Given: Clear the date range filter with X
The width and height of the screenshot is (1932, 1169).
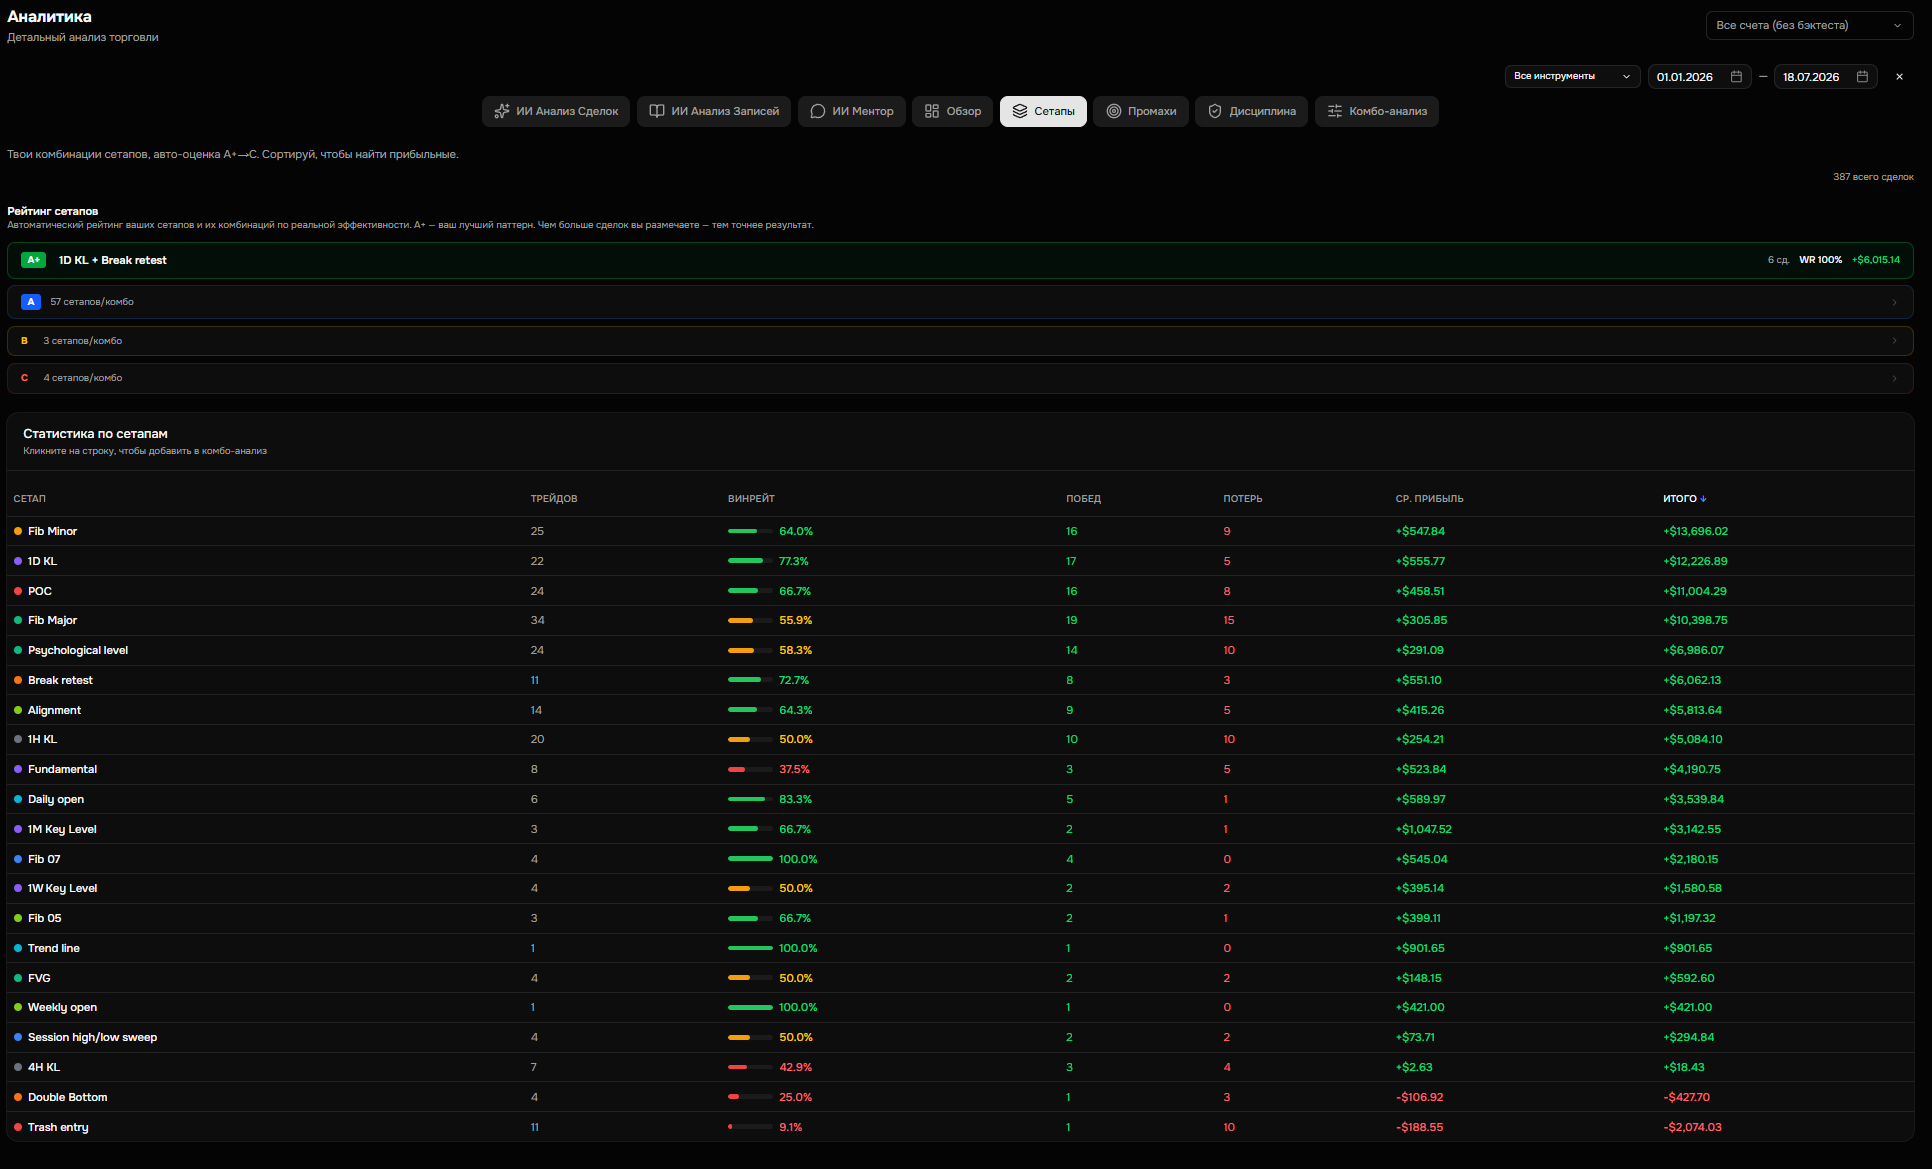Looking at the screenshot, I should click(1899, 77).
